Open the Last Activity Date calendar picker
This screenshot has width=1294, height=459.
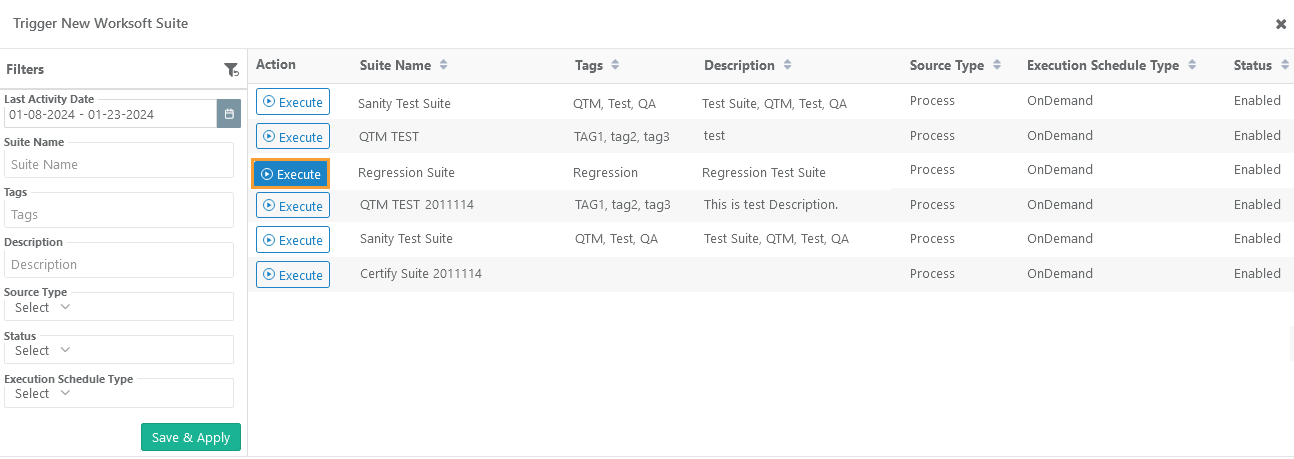pos(229,114)
